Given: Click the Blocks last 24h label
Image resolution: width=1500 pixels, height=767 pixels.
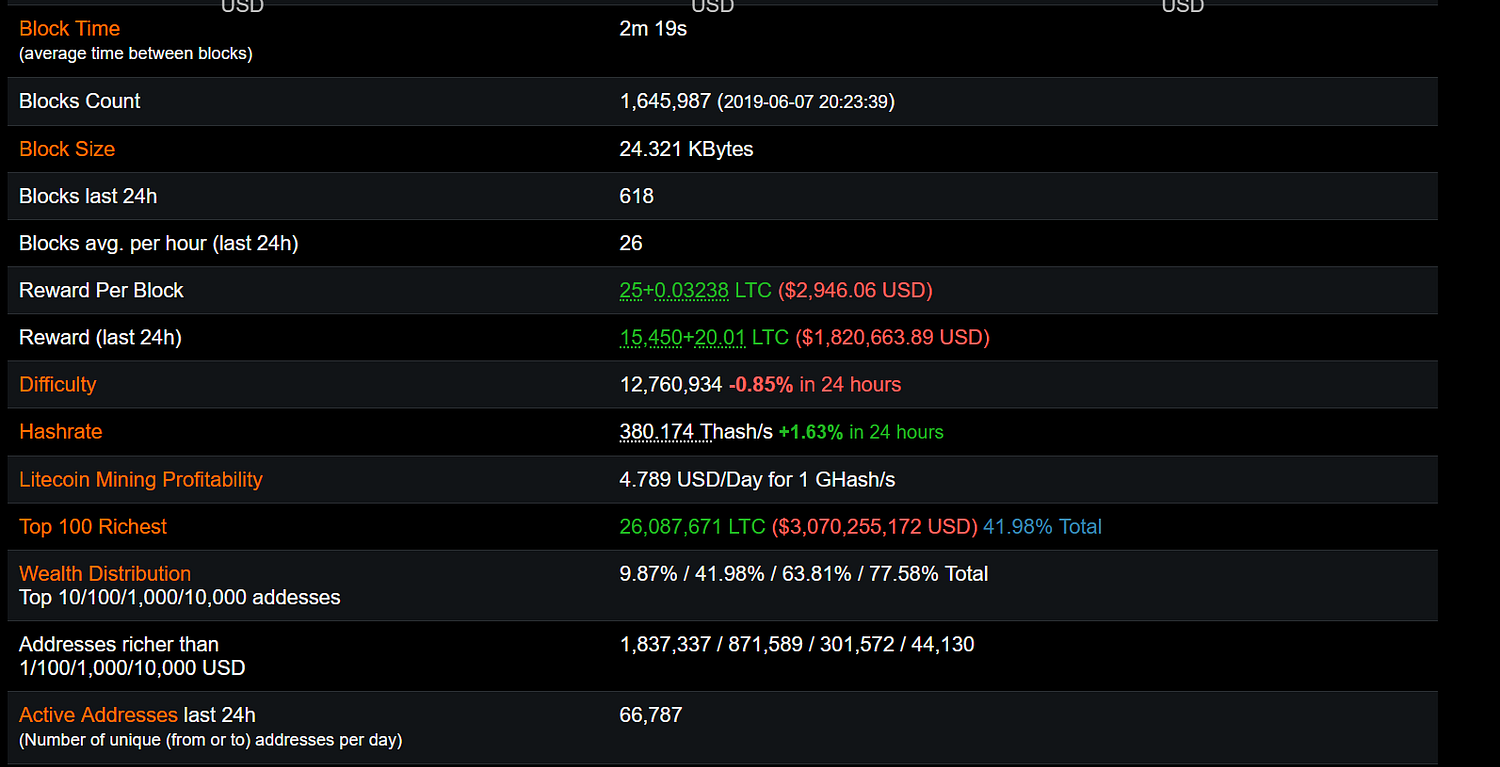Looking at the screenshot, I should click(88, 196).
